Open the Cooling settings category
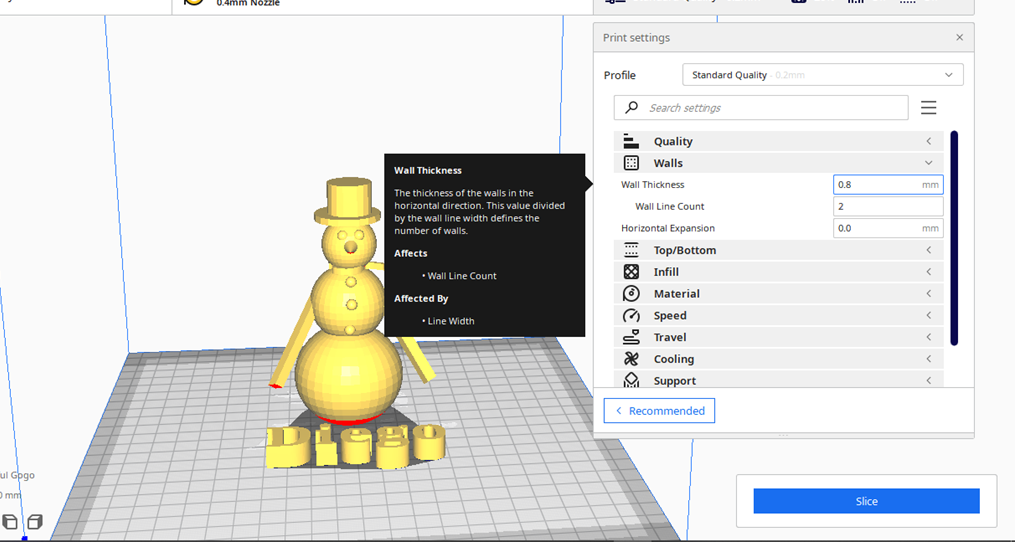This screenshot has height=542, width=1015. pos(779,359)
